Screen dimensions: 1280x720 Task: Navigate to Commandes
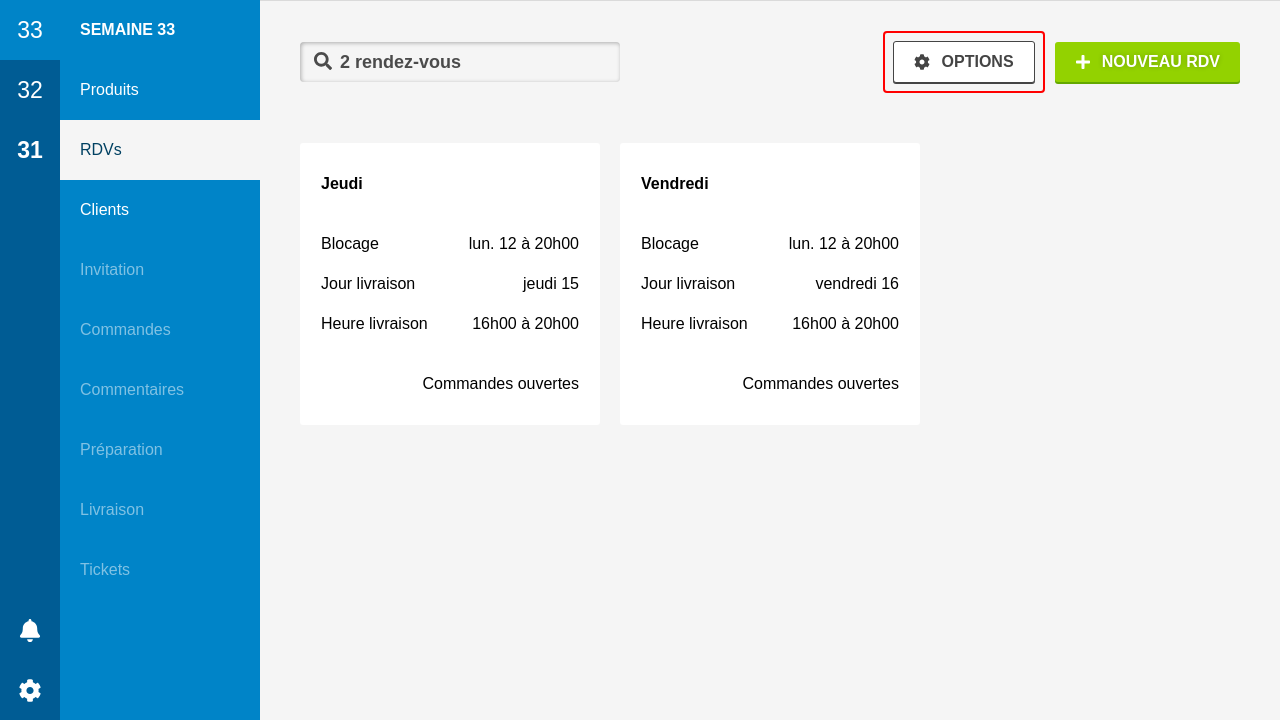point(160,330)
